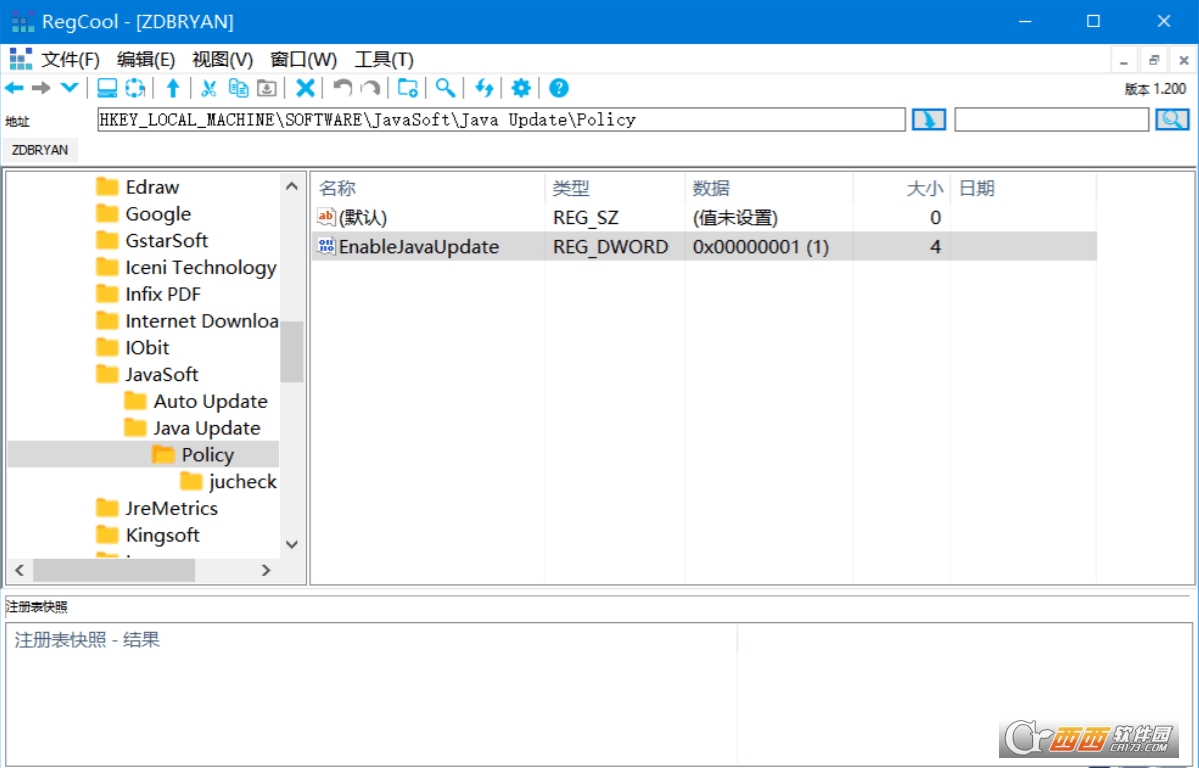
Task: Open the history dropdown chevron in toolbar
Action: coord(69,88)
